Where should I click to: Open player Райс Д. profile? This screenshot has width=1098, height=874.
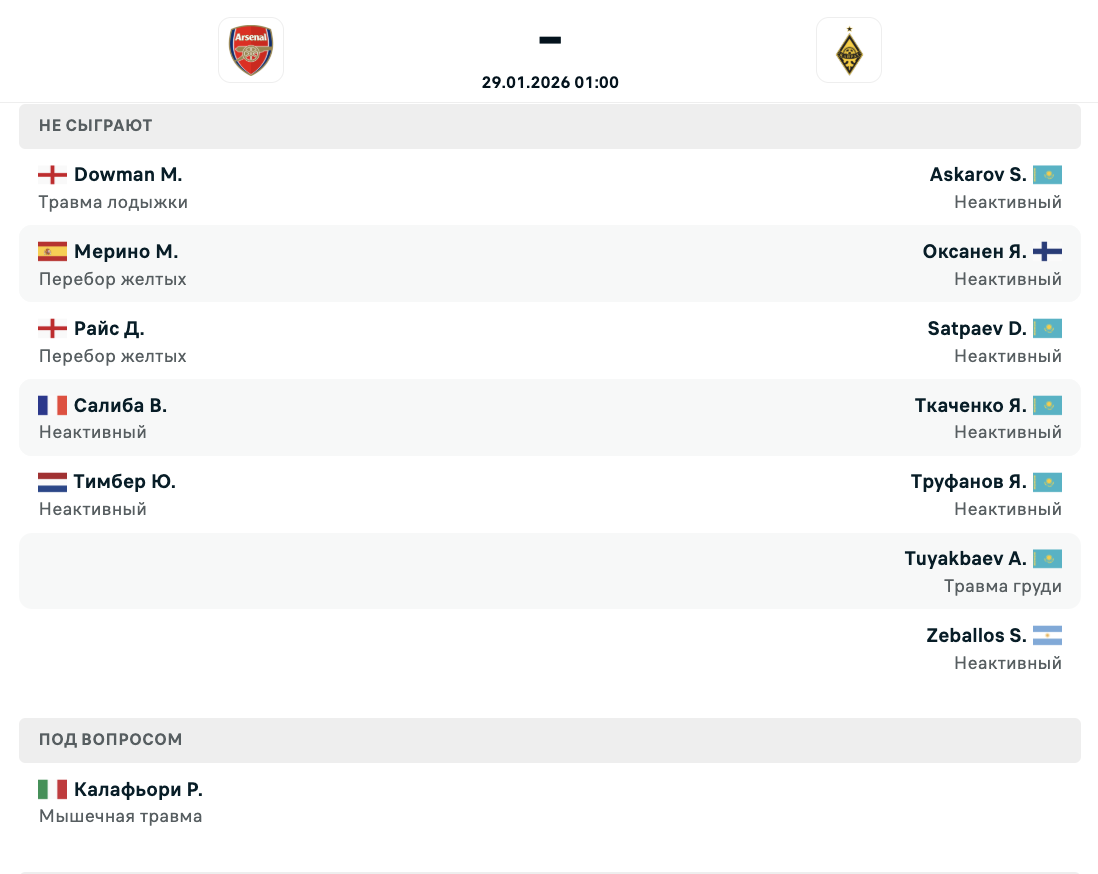point(109,328)
